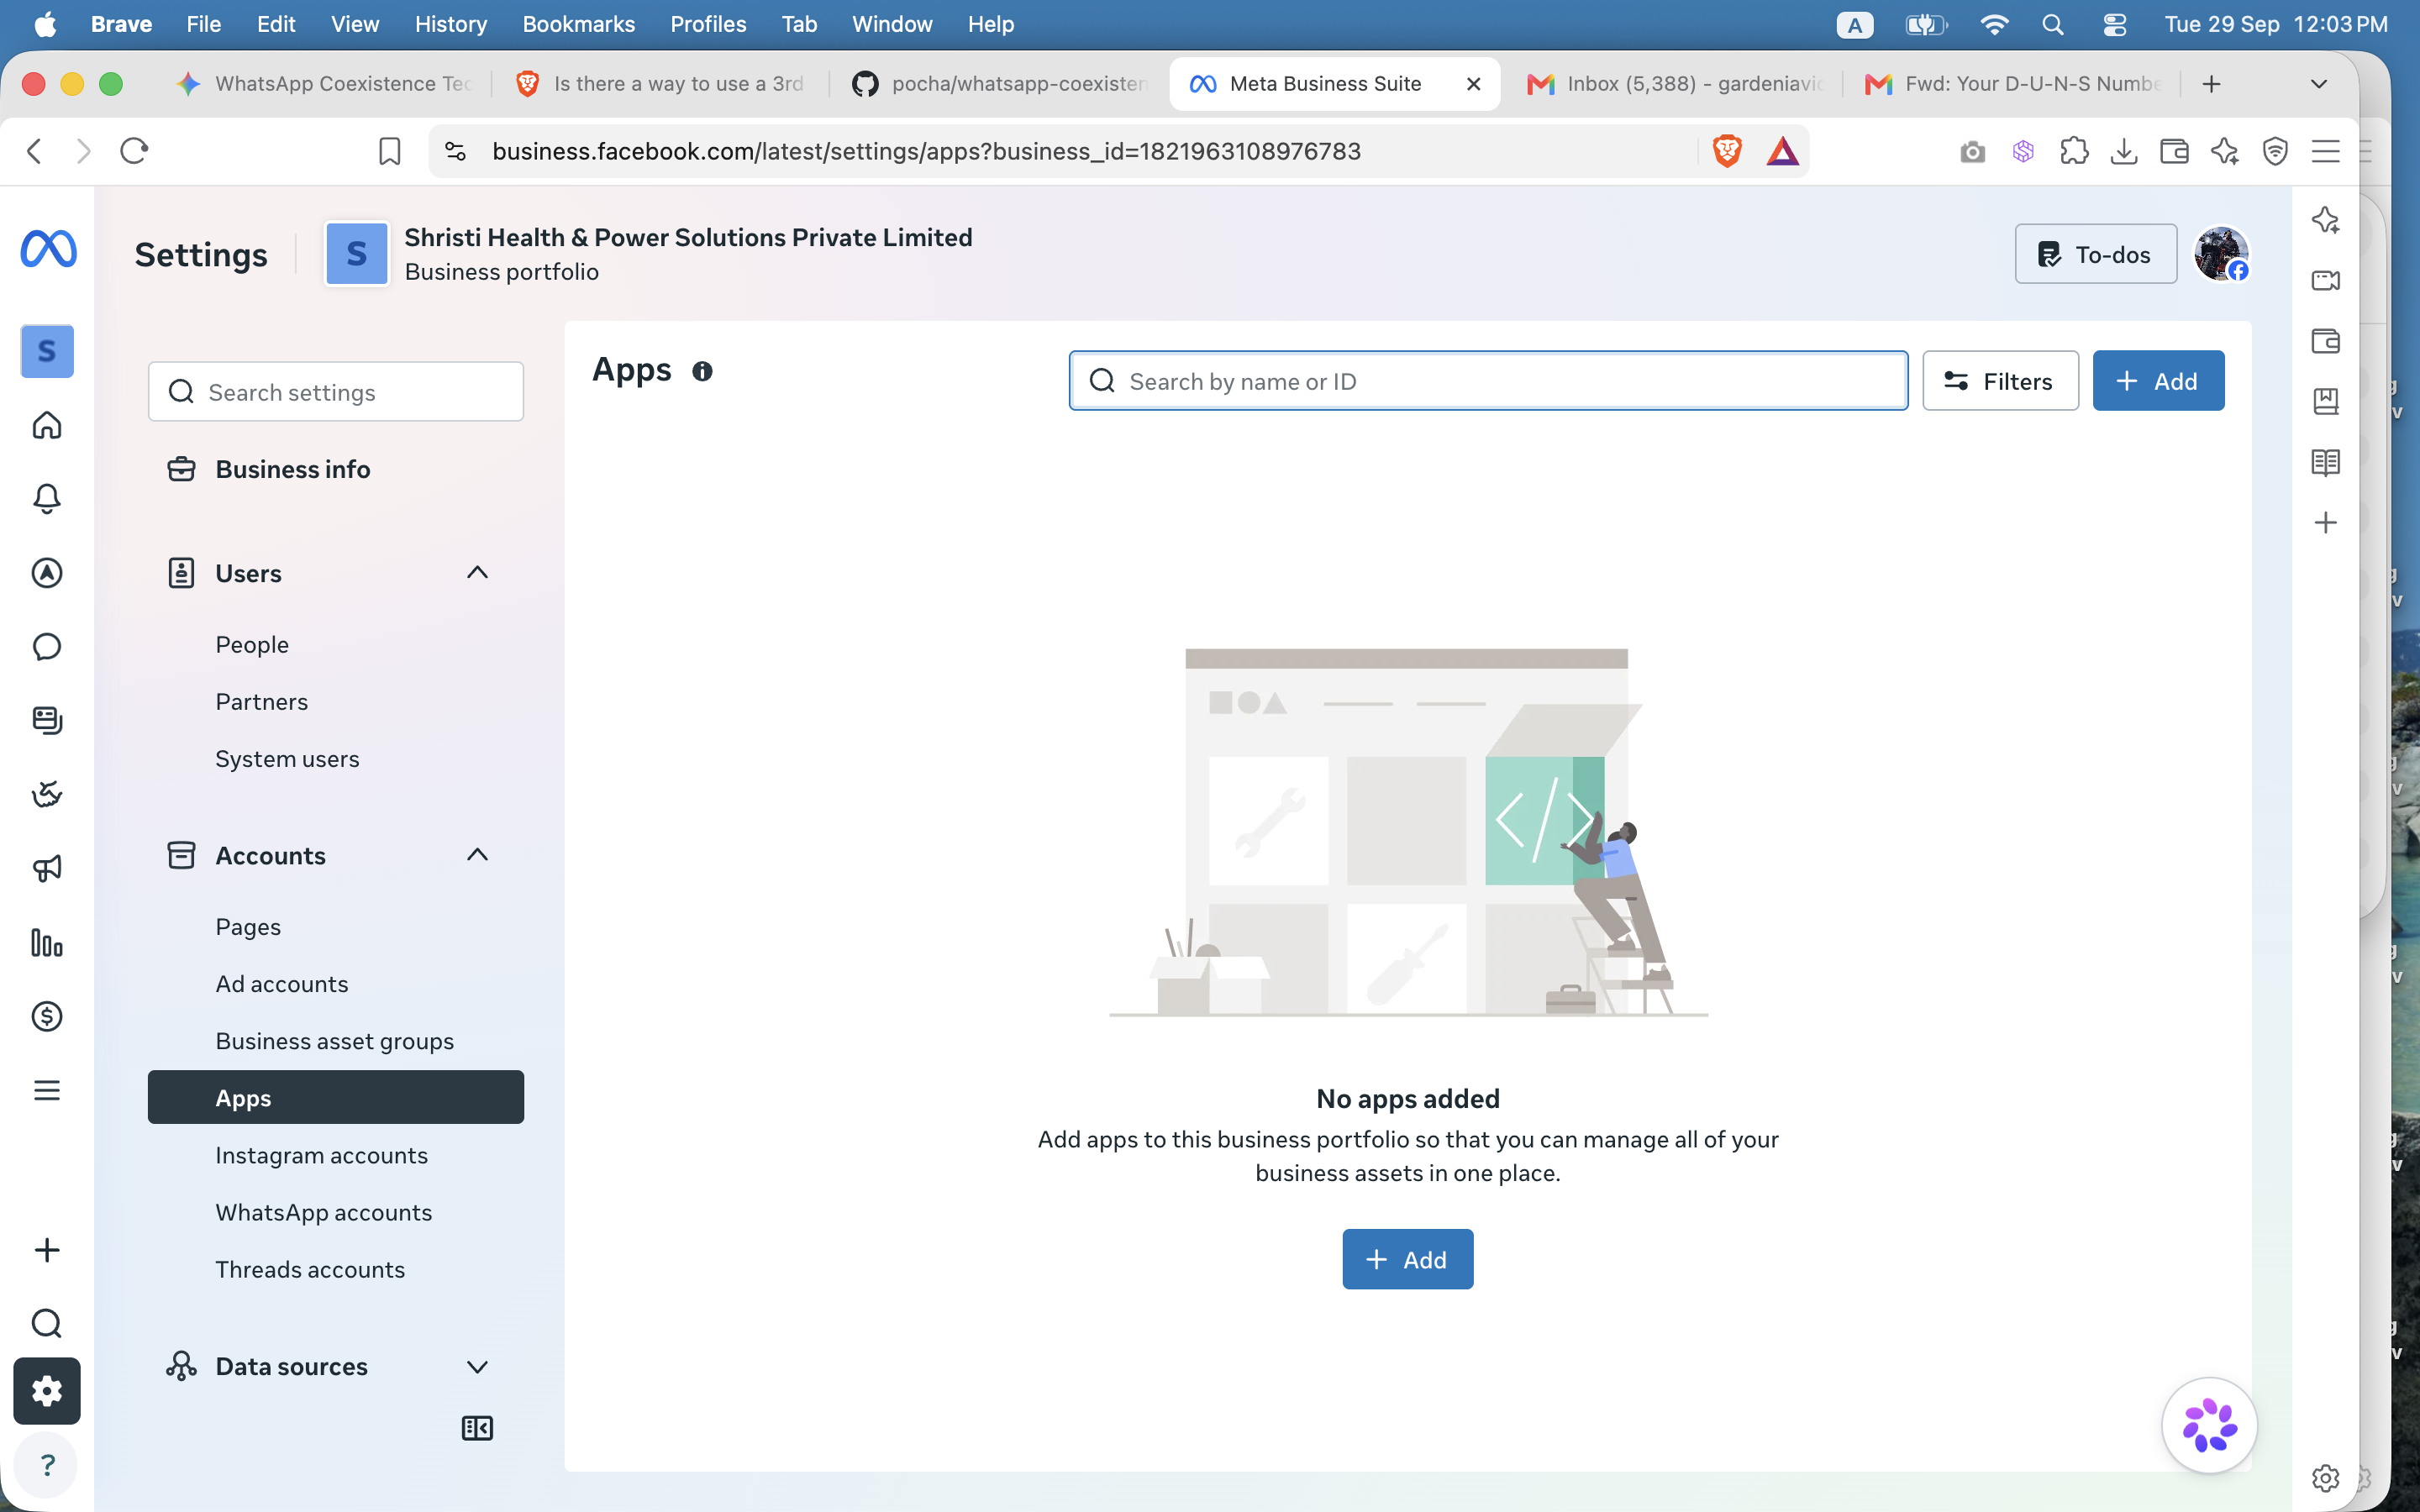Reload the page
Screen dimensions: 2420x1512
[x=134, y=151]
